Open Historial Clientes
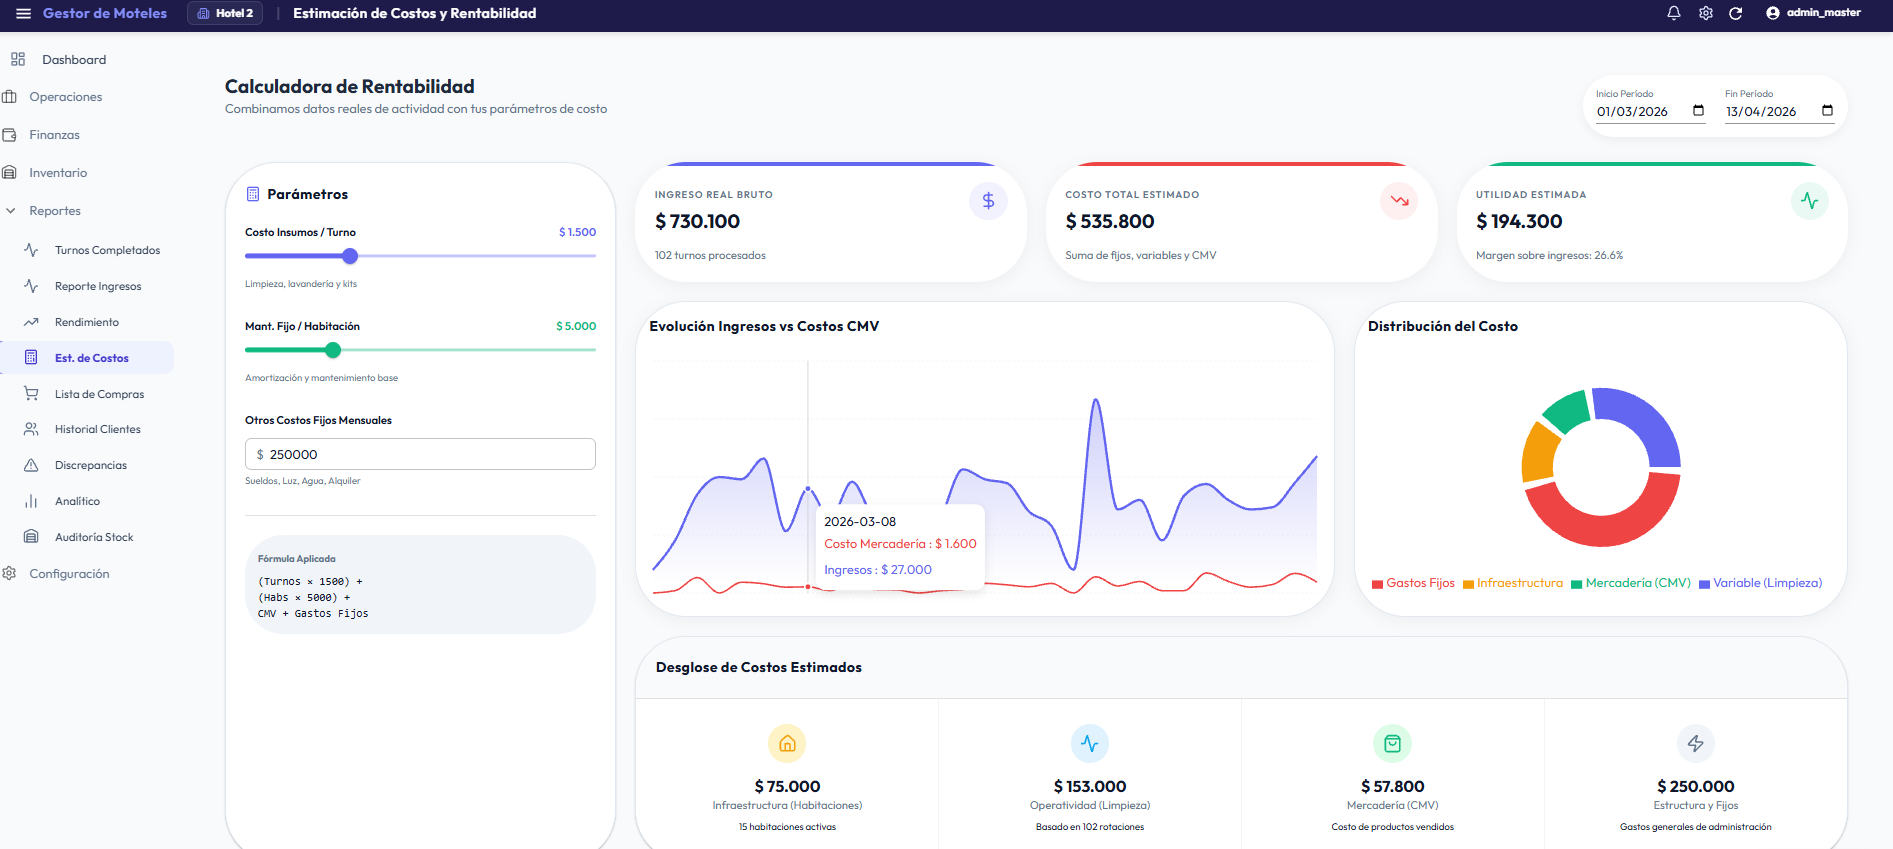The width and height of the screenshot is (1893, 849). pos(98,429)
